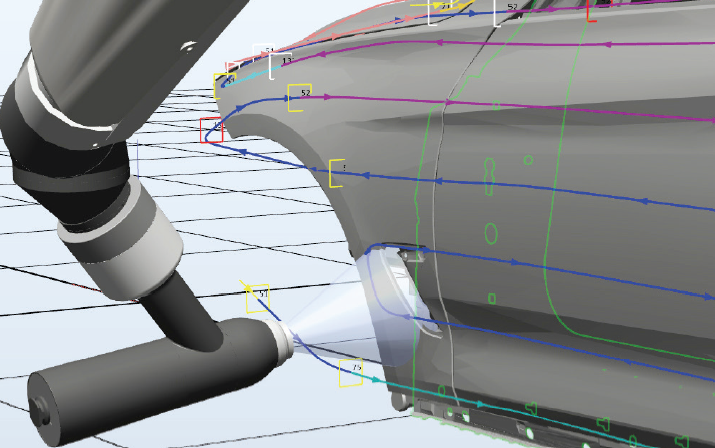The width and height of the screenshot is (715, 448).
Task: Click the small green circle on door
Action: 528,160
